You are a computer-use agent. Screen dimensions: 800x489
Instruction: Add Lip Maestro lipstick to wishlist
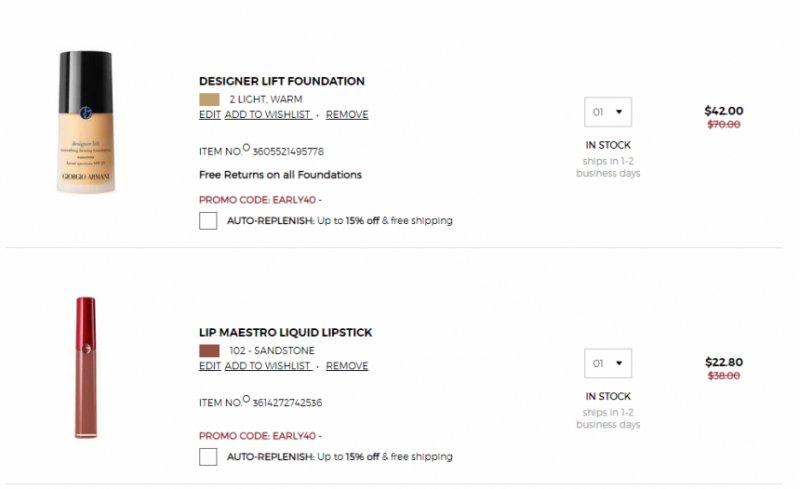tap(267, 366)
